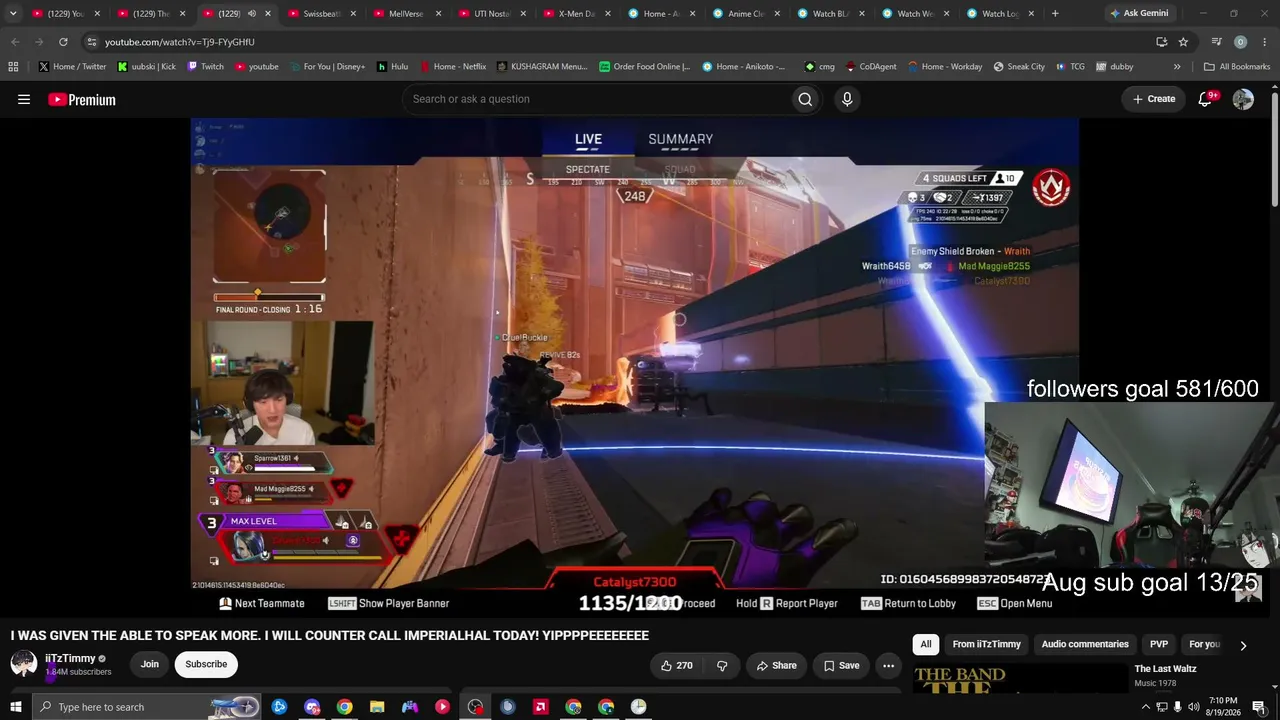Screen dimensions: 1280x720
Task: Open the account avatar menu
Action: [1243, 99]
